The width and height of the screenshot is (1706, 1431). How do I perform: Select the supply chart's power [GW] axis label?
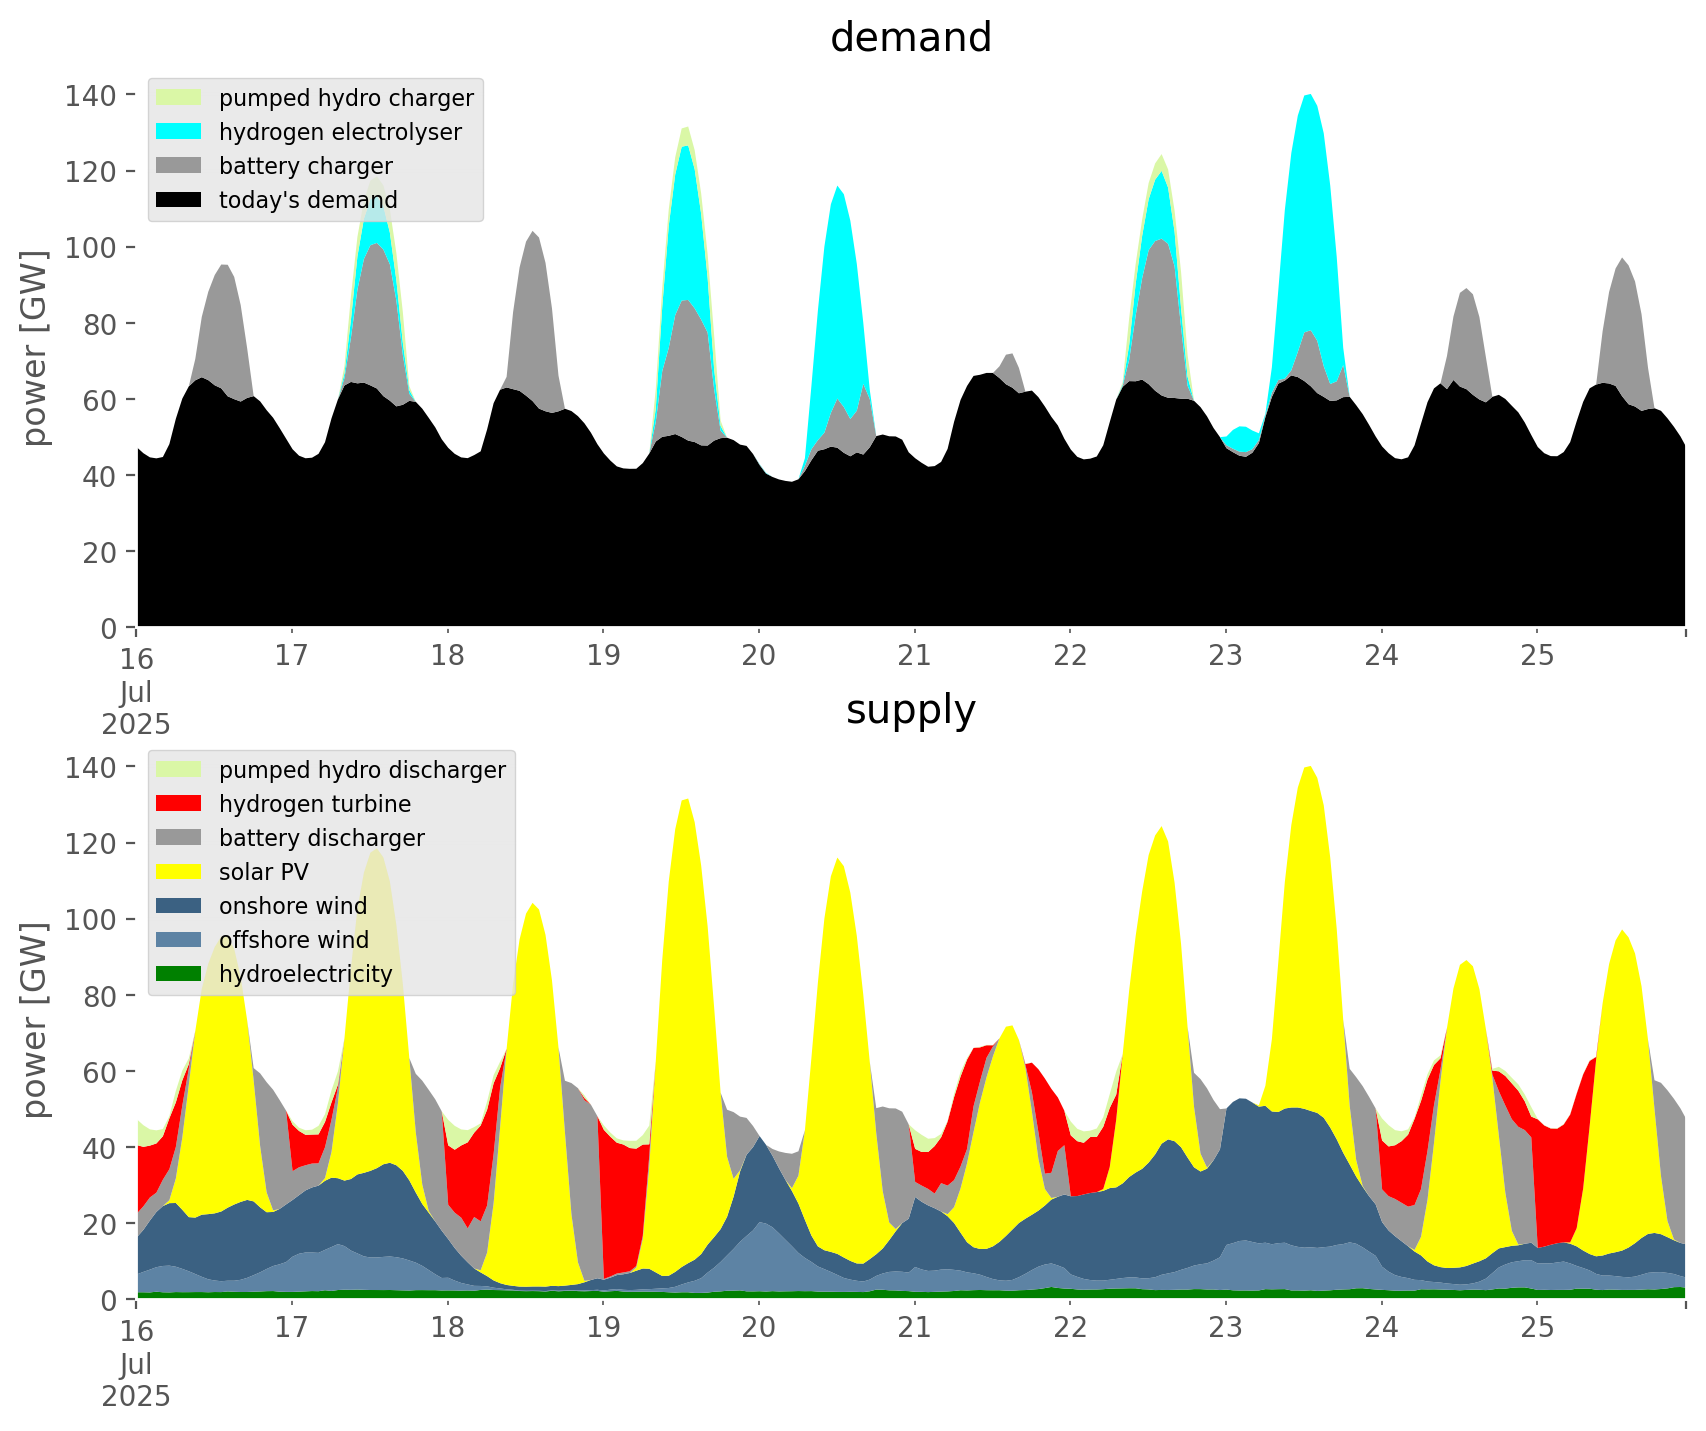tap(35, 1020)
